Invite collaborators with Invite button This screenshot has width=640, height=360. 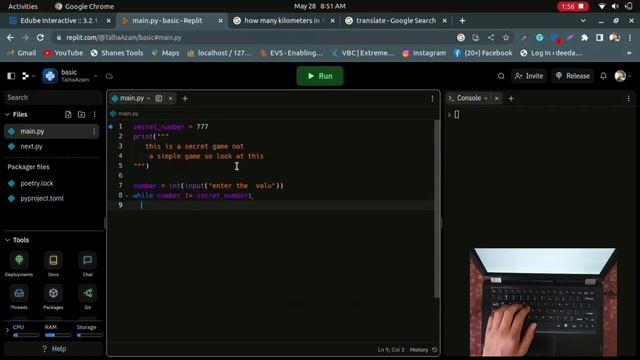click(x=529, y=76)
